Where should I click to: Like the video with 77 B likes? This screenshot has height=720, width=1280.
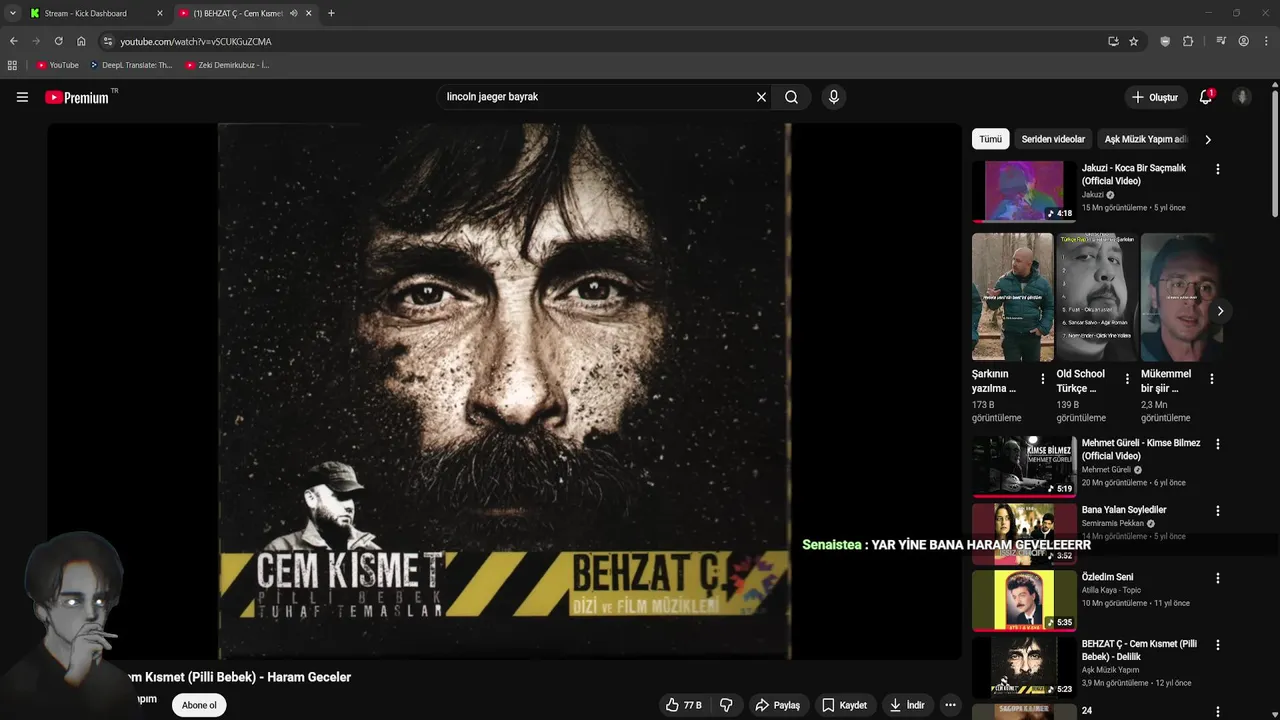[684, 705]
